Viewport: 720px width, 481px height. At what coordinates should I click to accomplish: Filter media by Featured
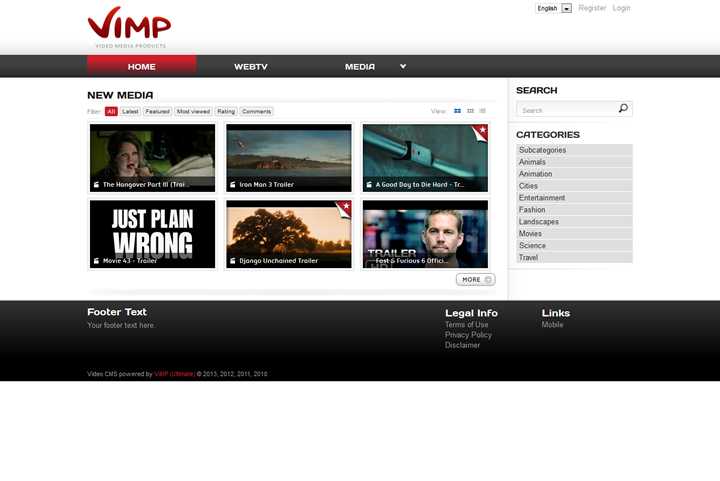click(158, 112)
